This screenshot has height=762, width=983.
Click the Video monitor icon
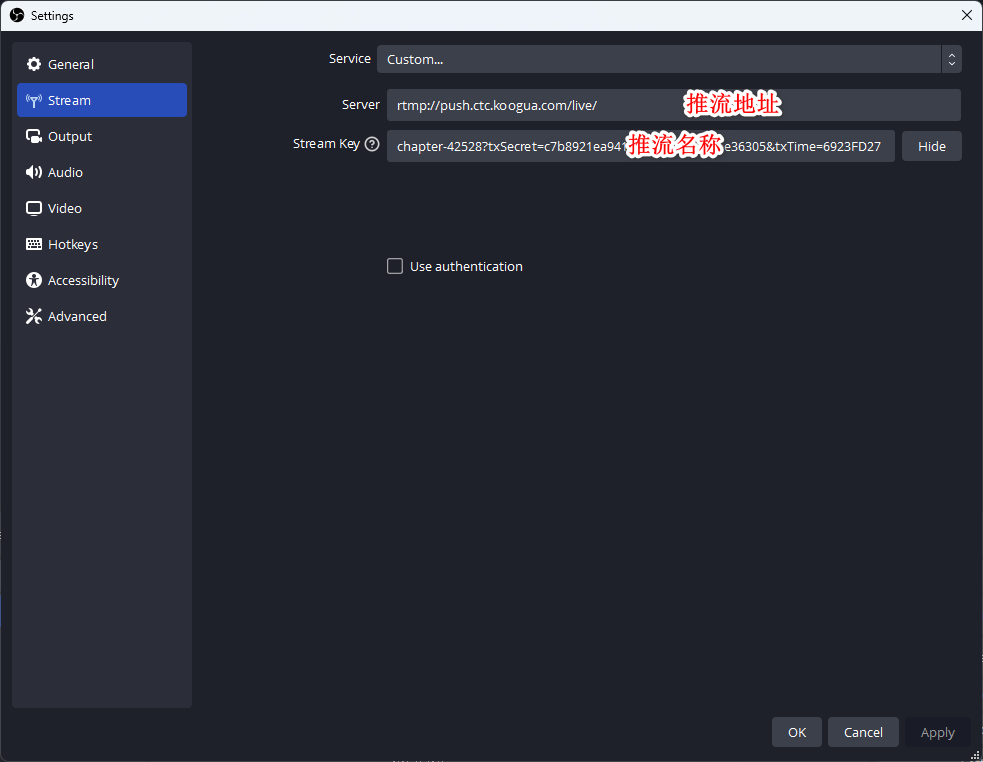[x=34, y=208]
